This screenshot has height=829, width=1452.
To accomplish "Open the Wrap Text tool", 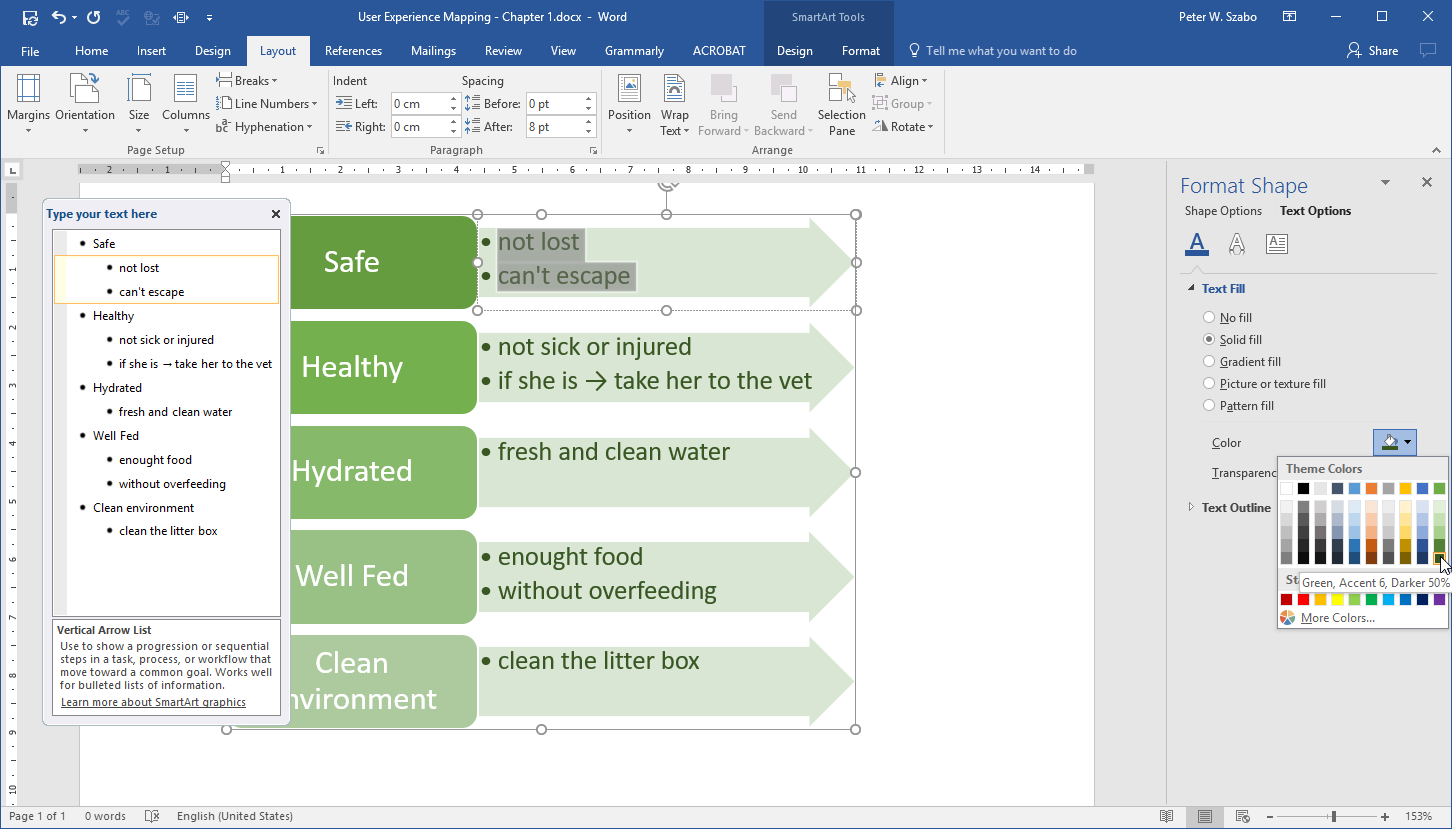I will coord(674,104).
